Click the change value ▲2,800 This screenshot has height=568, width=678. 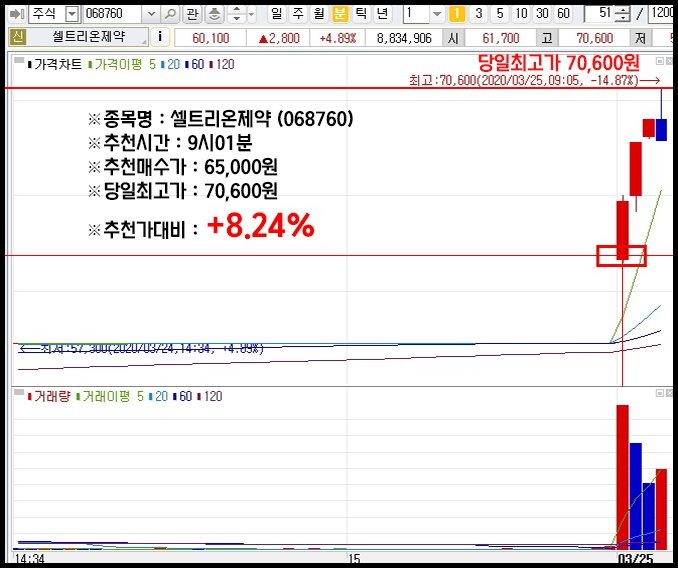tap(279, 38)
